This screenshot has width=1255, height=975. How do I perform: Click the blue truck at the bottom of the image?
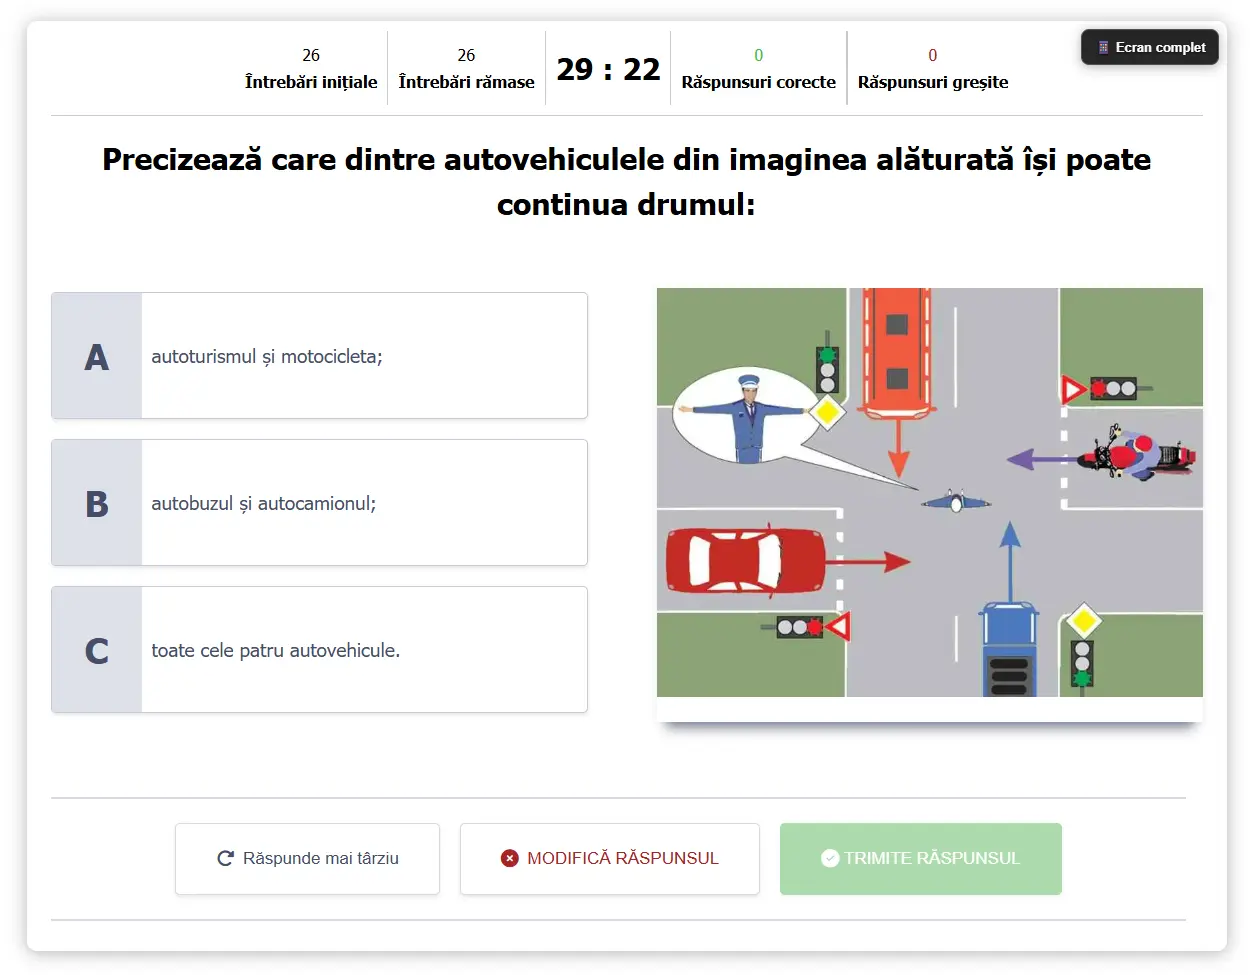click(1009, 649)
